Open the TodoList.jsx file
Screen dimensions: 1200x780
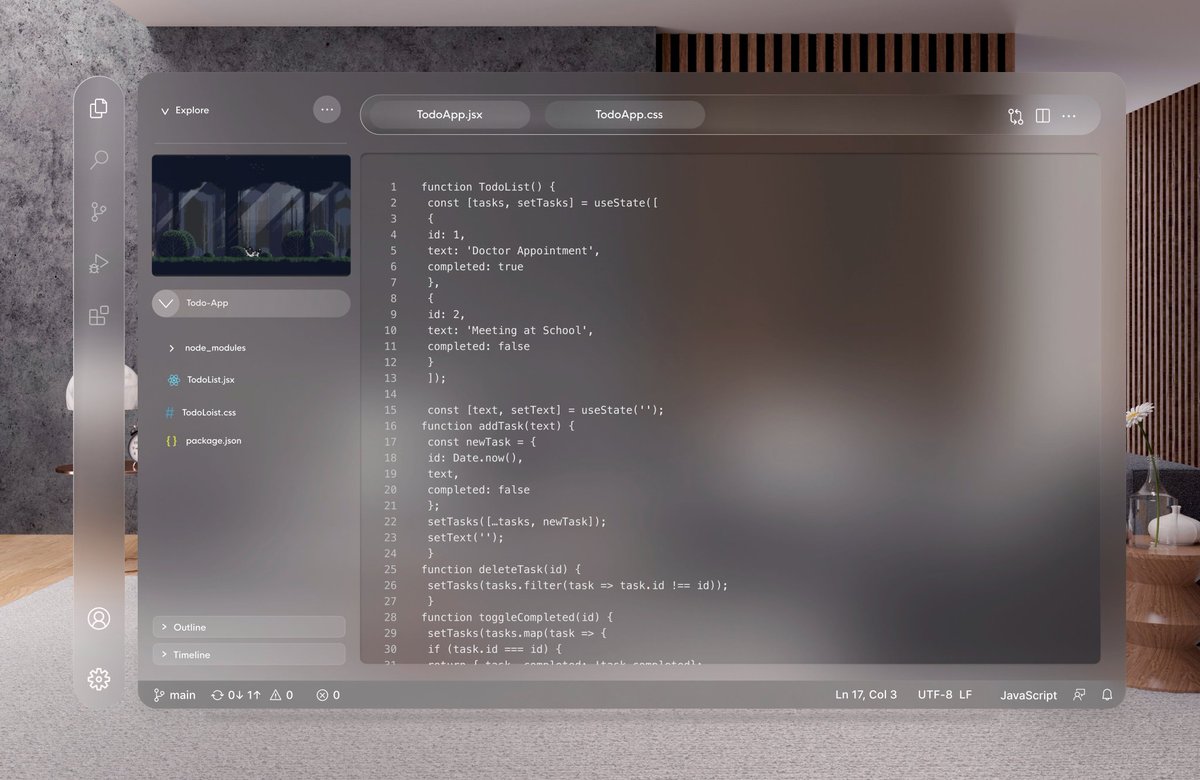point(210,380)
